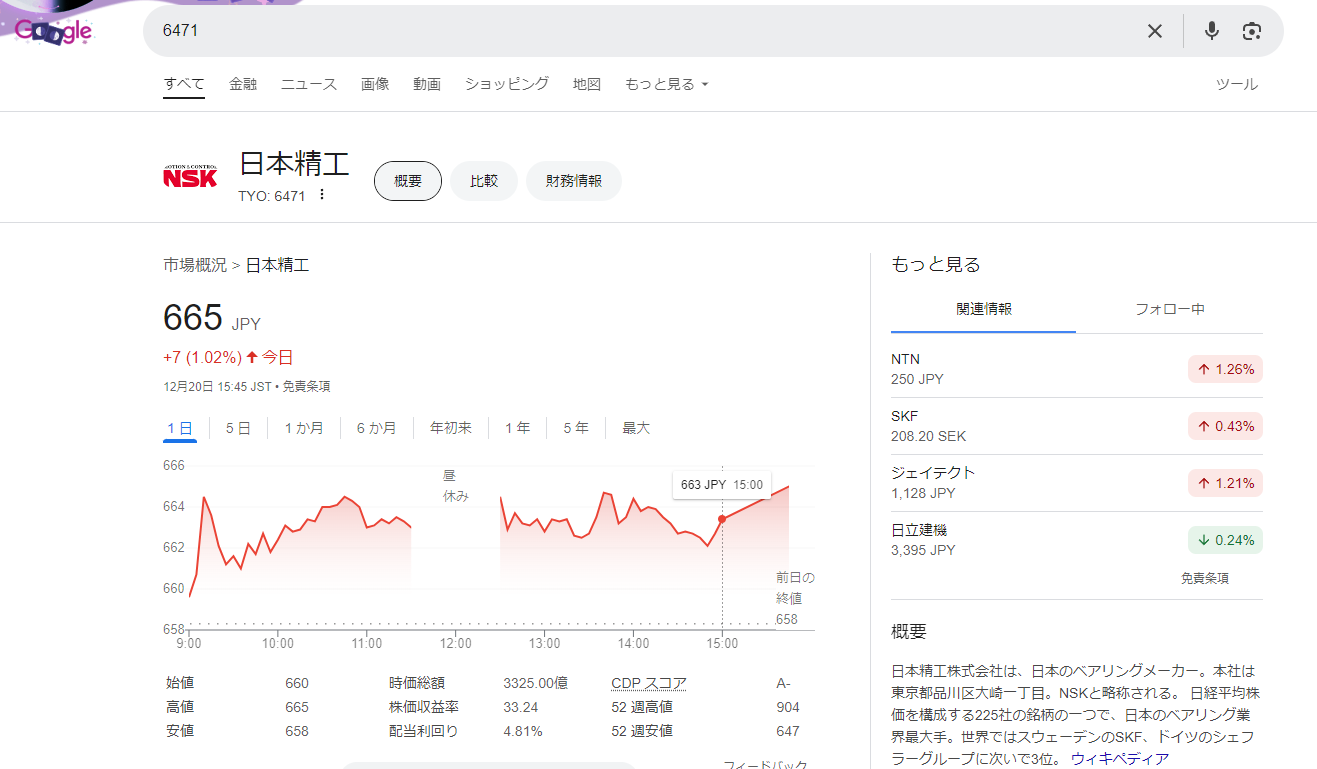Expand the もっと見る dropdown in navigation
Image resolution: width=1317 pixels, height=769 pixels.
pos(666,84)
